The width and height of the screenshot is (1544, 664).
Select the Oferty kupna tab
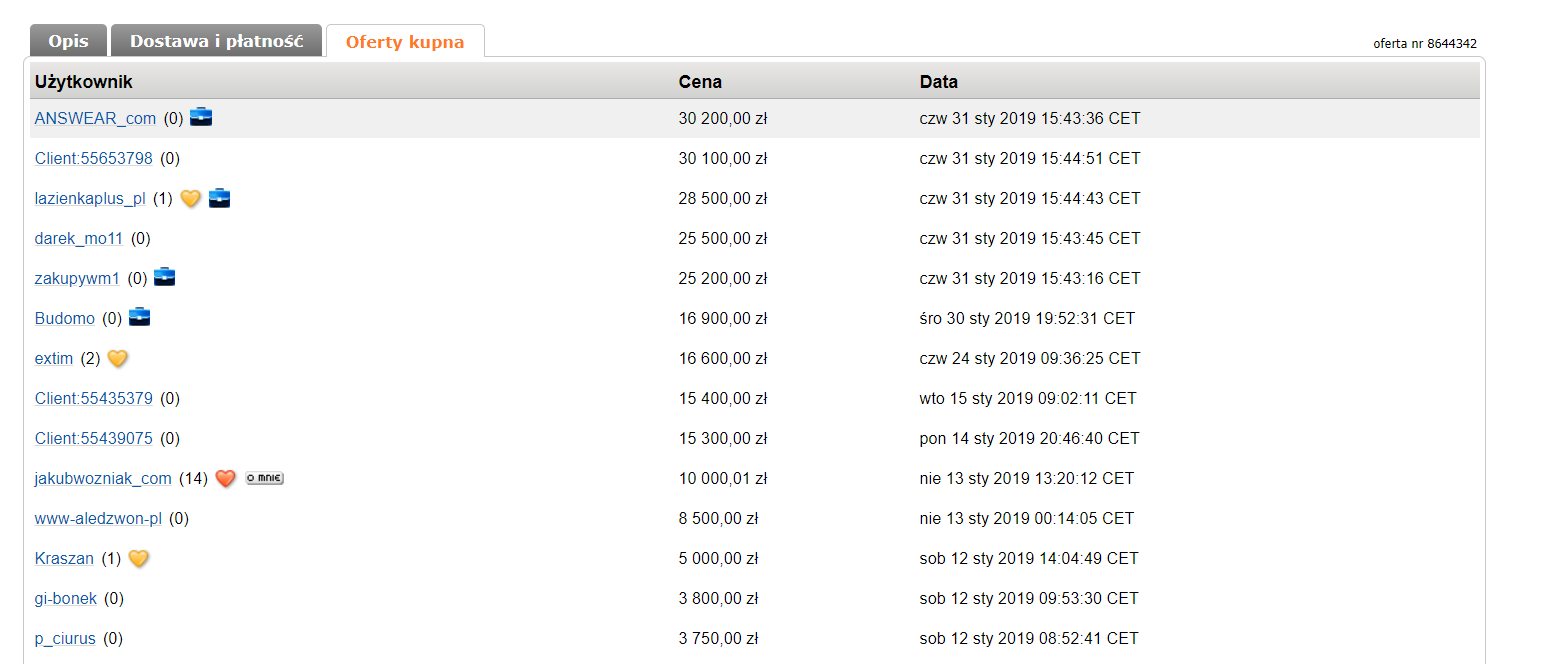point(405,42)
